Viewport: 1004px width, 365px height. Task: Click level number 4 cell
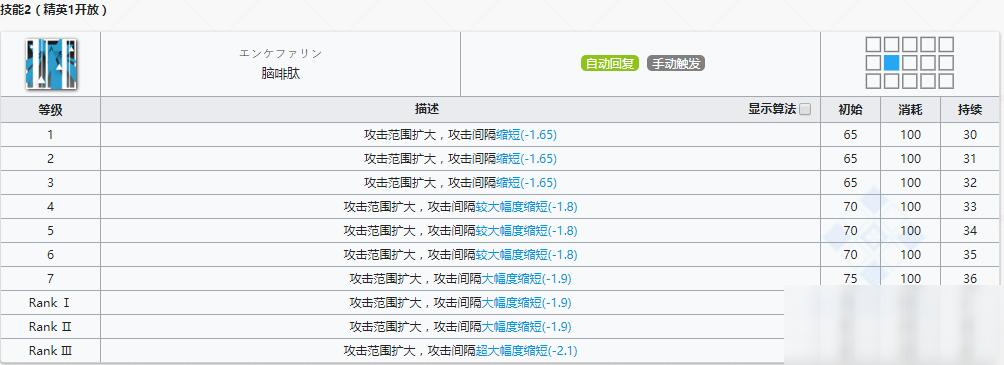point(51,207)
